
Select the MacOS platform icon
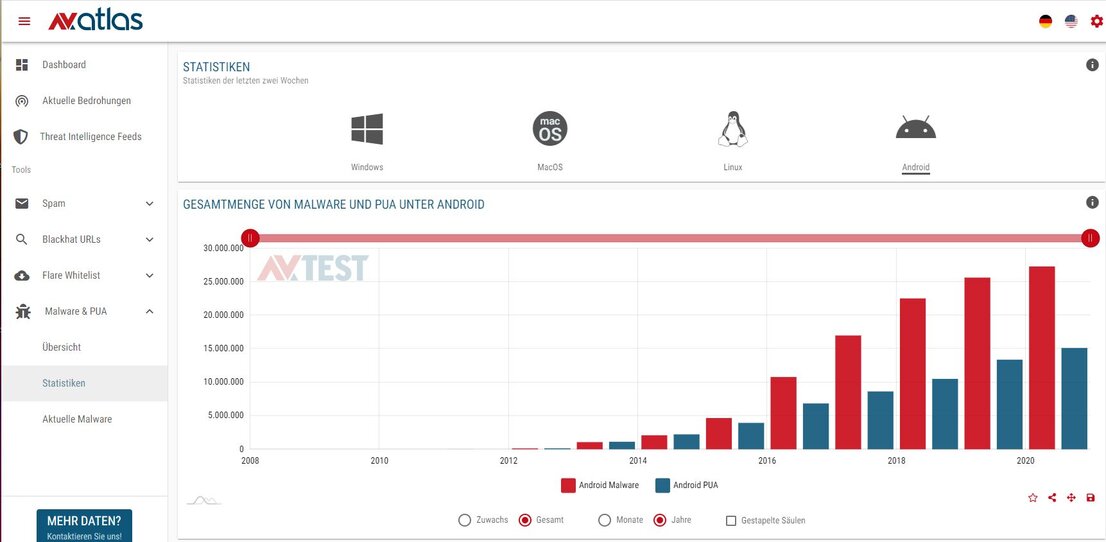[550, 129]
